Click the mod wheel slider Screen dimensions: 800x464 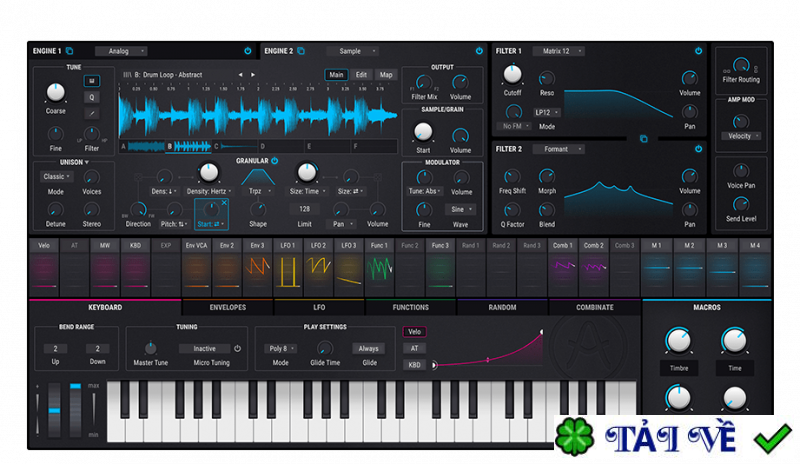[x=75, y=410]
